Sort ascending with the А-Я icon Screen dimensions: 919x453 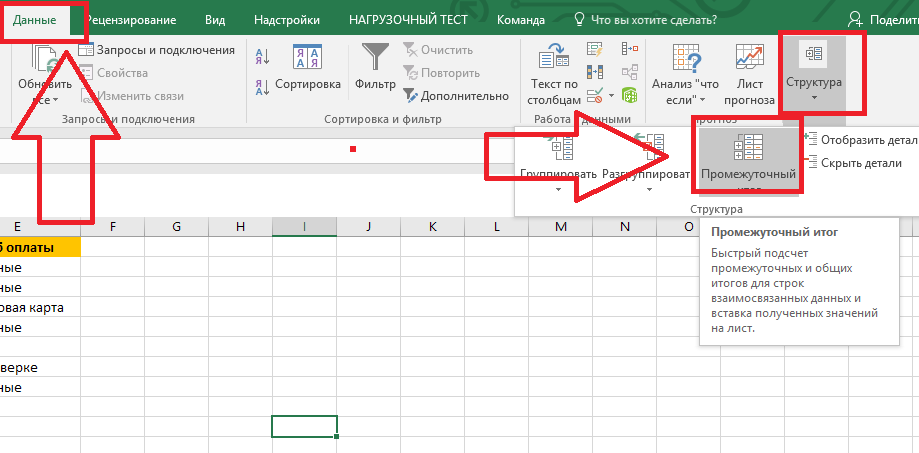262,55
